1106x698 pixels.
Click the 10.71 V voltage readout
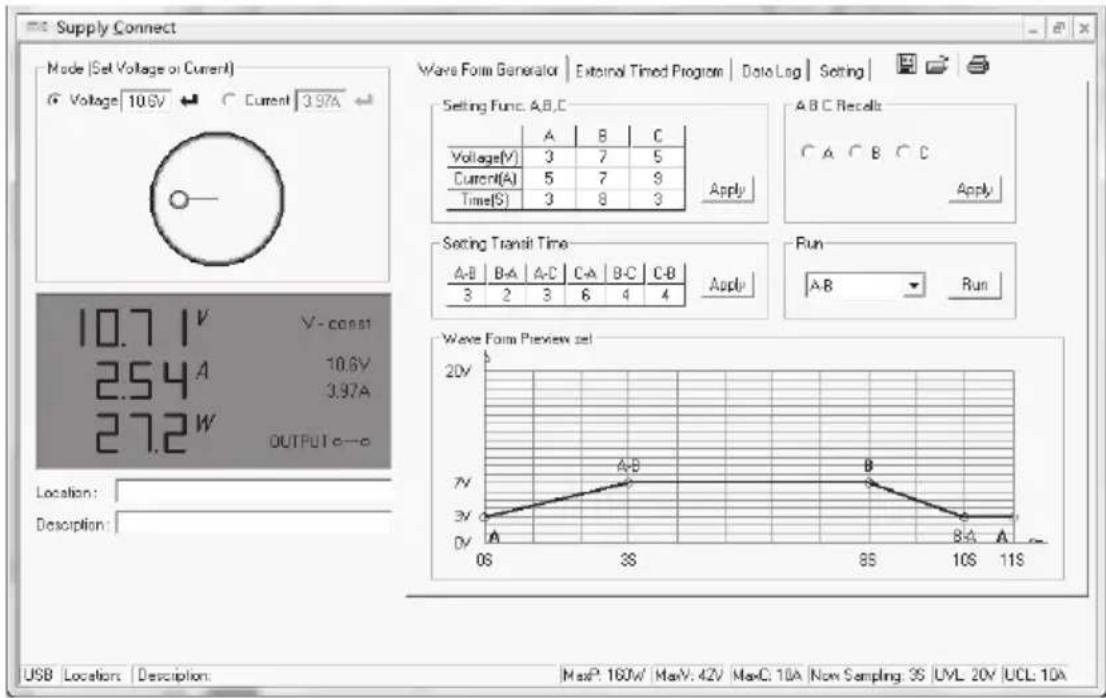tap(143, 328)
